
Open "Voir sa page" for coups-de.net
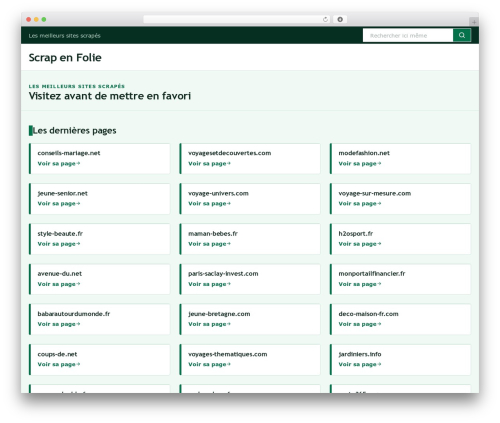click(x=59, y=364)
